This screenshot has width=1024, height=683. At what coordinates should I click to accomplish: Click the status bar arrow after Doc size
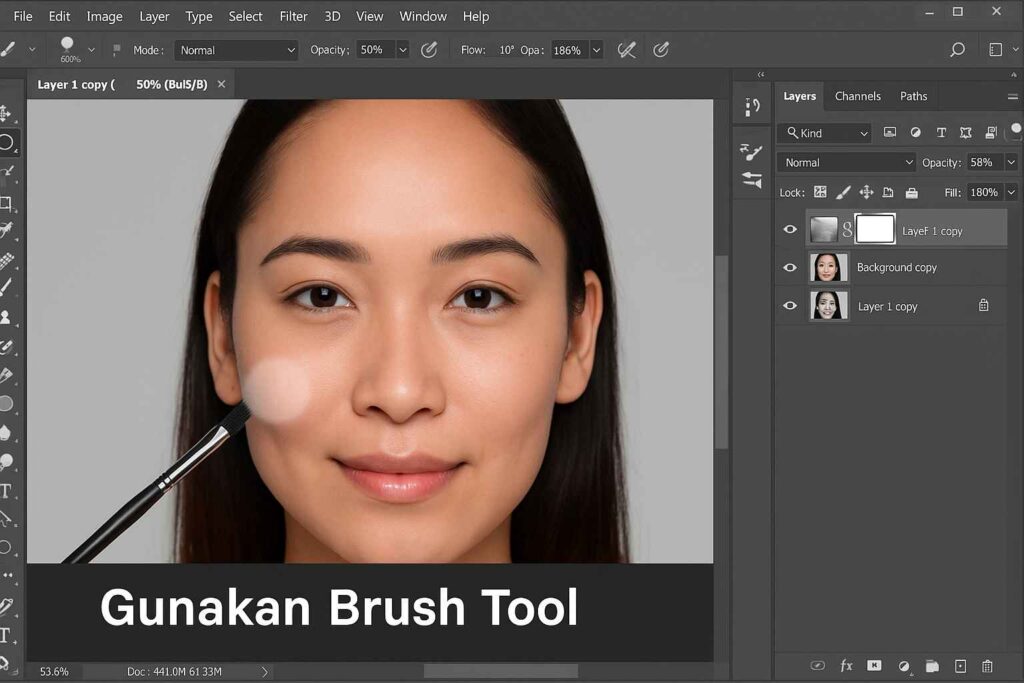point(264,671)
